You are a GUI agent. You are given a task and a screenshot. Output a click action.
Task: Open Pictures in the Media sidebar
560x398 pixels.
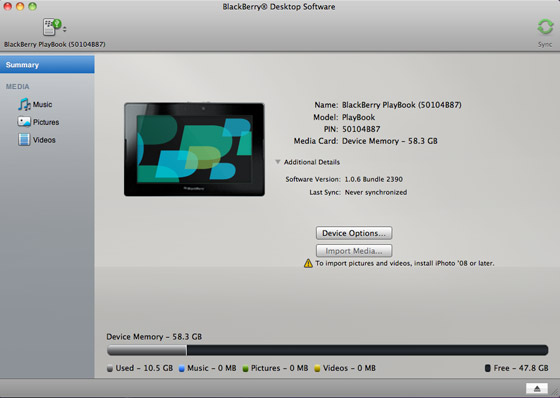(x=47, y=122)
